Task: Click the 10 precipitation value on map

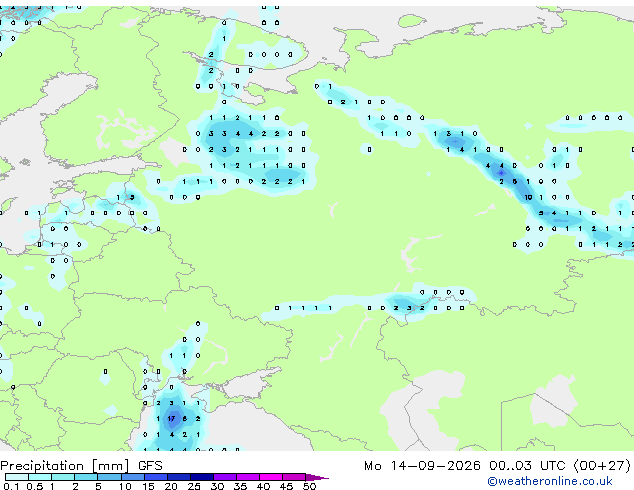Action: 528,197
